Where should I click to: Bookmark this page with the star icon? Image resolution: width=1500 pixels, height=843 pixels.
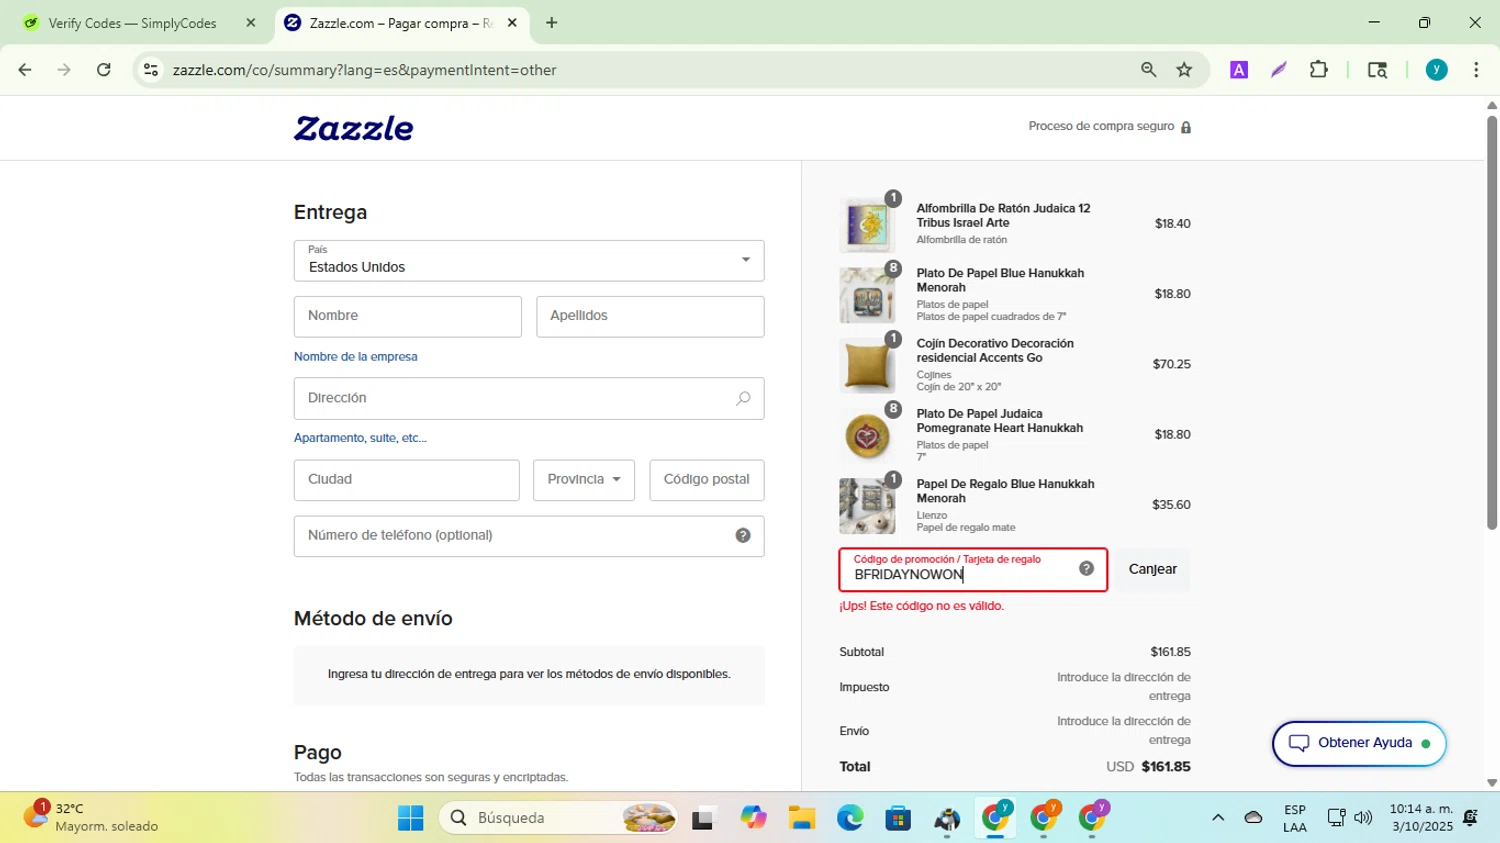click(x=1185, y=70)
